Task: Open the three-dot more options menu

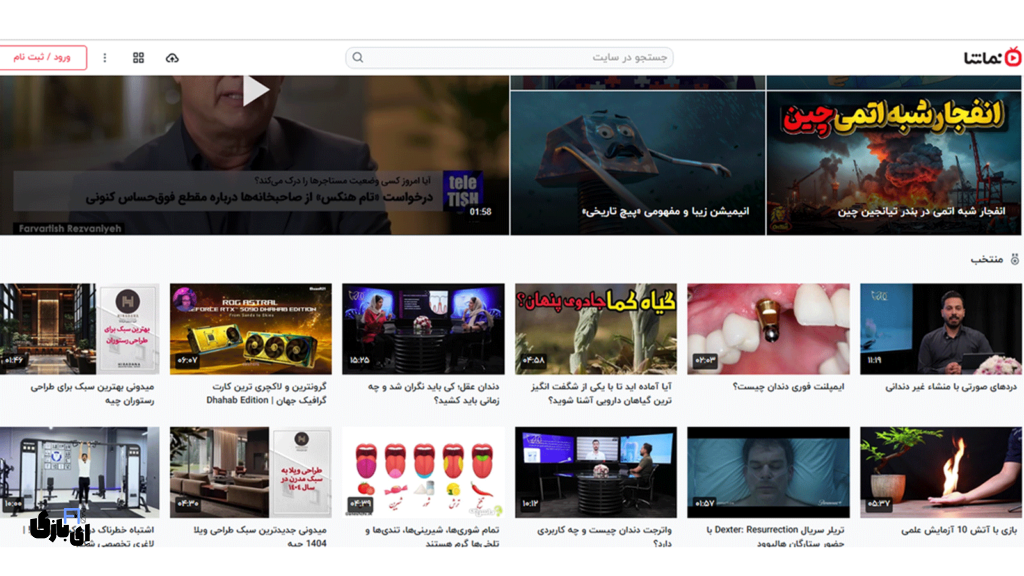Action: click(x=105, y=58)
